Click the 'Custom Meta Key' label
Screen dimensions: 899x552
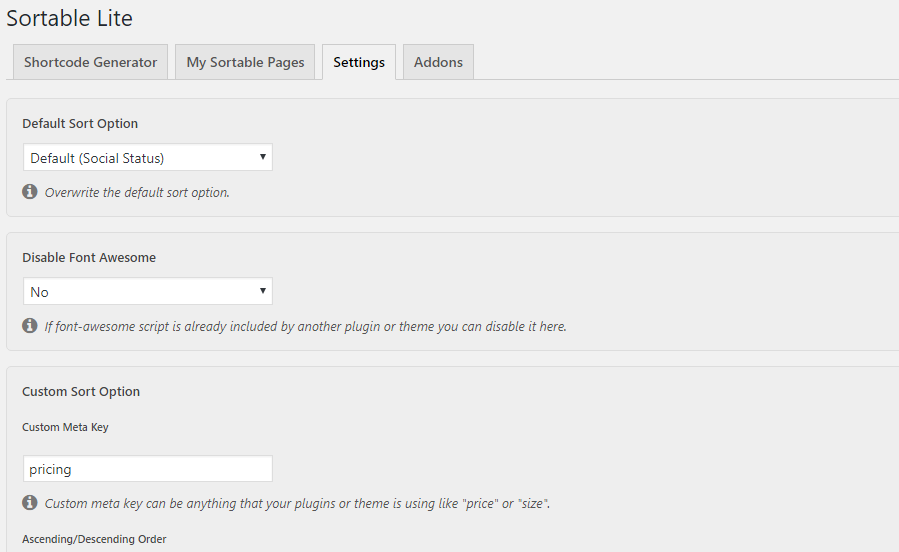[x=65, y=427]
